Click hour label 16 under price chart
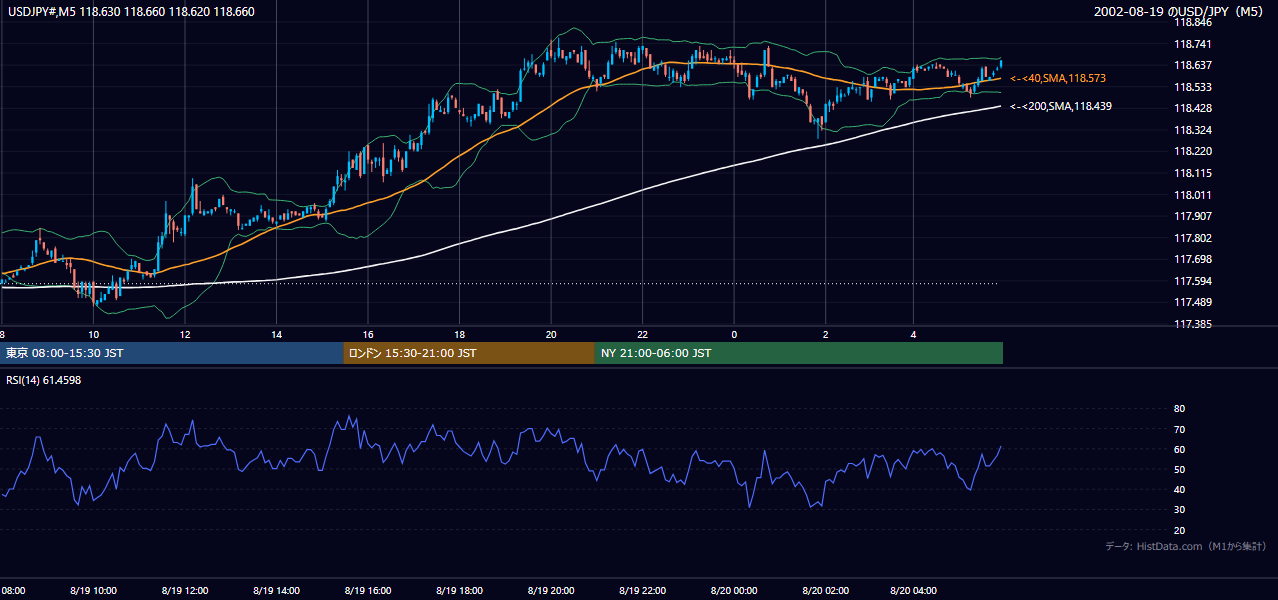This screenshot has height=600, width=1278. pos(368,334)
